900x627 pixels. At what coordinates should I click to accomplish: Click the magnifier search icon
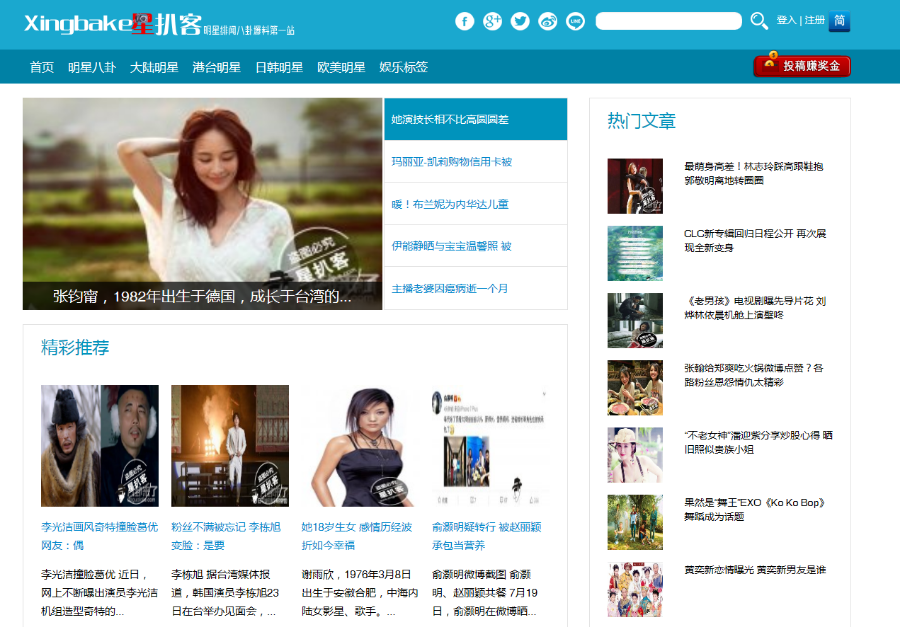759,21
